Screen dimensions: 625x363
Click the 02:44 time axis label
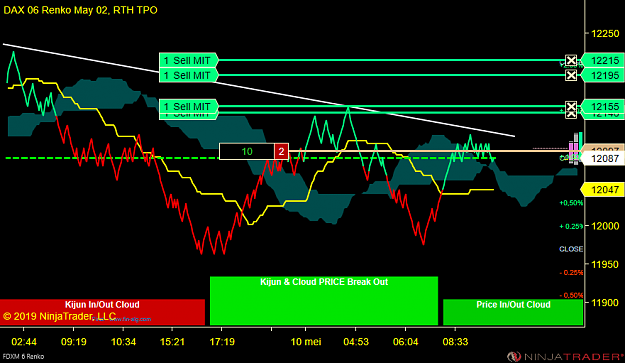pyautogui.click(x=24, y=342)
